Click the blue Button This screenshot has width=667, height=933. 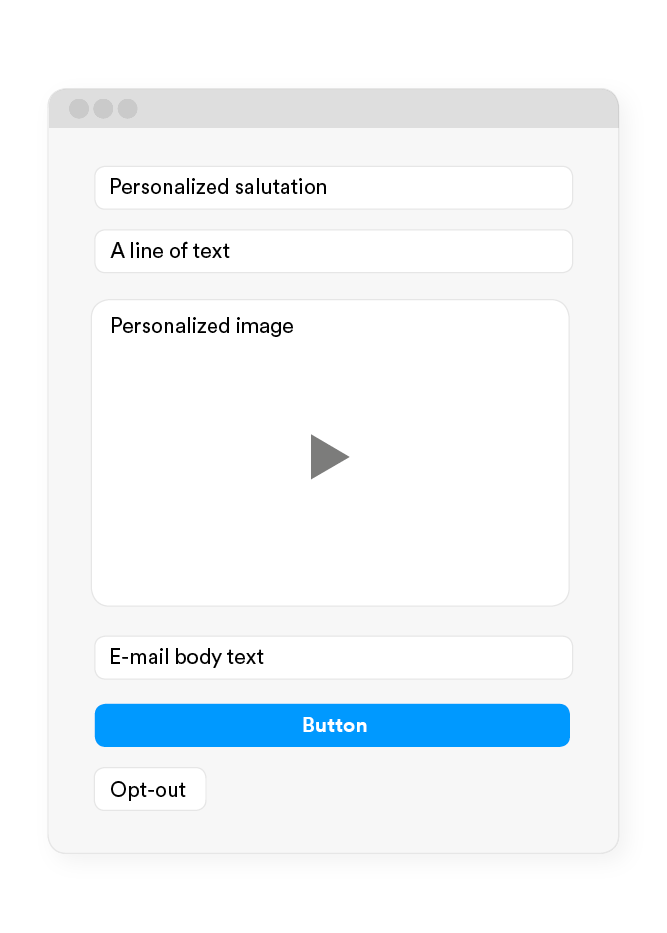333,725
